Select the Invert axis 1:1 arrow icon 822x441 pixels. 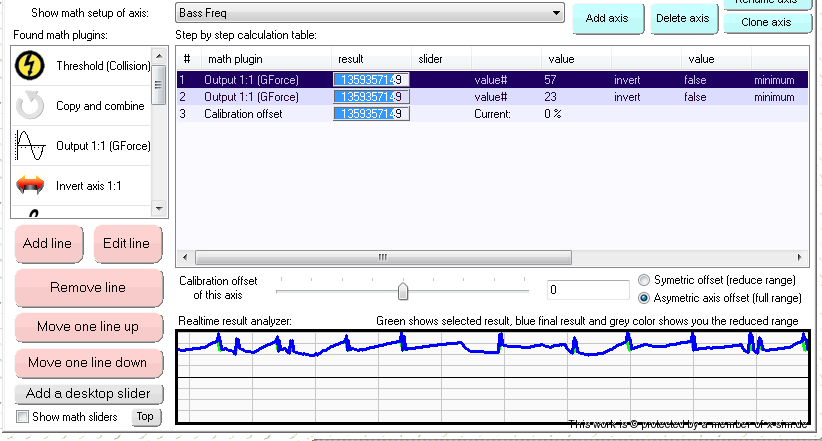[32, 185]
